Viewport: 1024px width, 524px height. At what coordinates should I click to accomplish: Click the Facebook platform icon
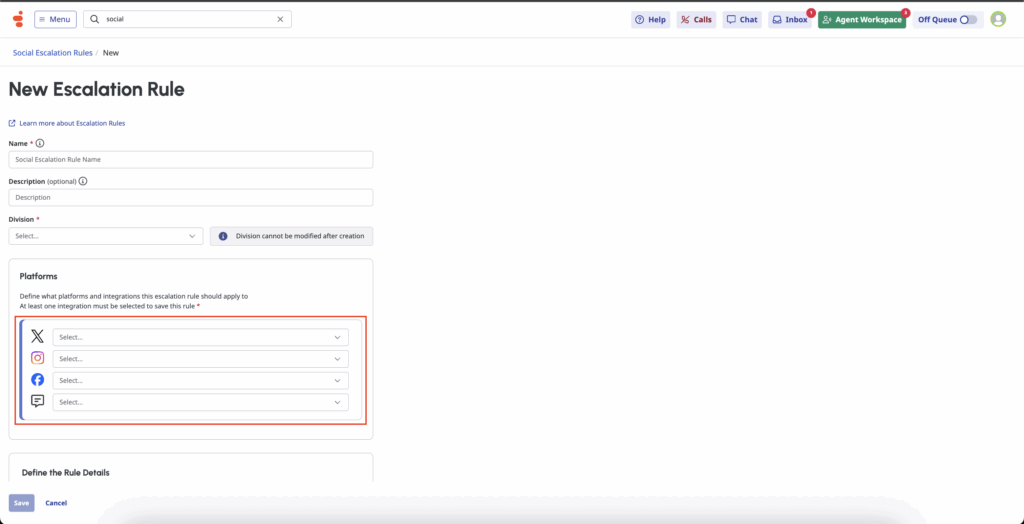click(x=37, y=380)
